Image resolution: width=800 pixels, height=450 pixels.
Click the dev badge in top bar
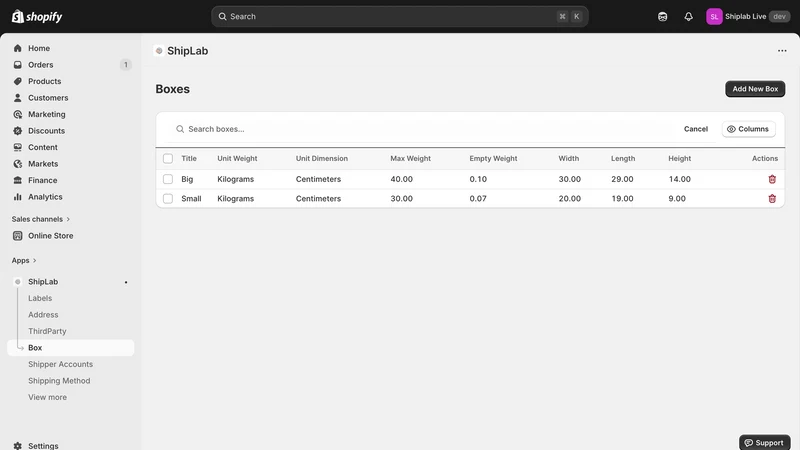779,16
